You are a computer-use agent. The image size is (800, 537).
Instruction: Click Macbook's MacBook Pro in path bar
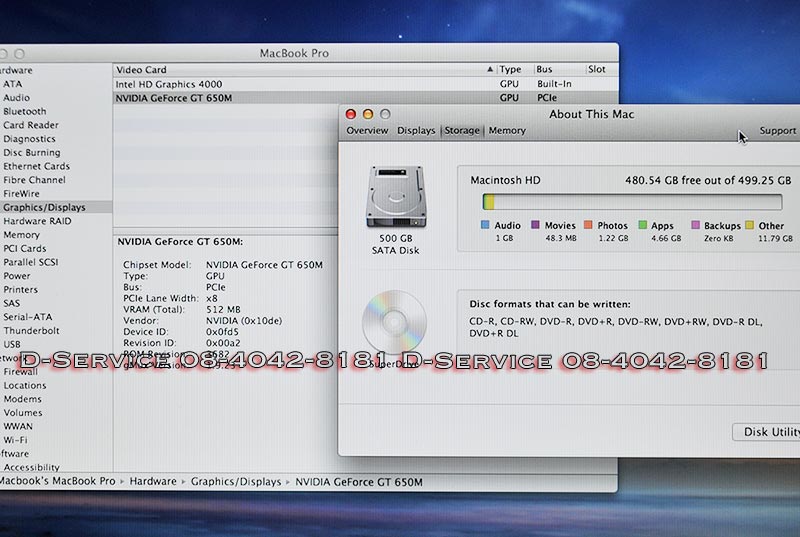(x=57, y=481)
